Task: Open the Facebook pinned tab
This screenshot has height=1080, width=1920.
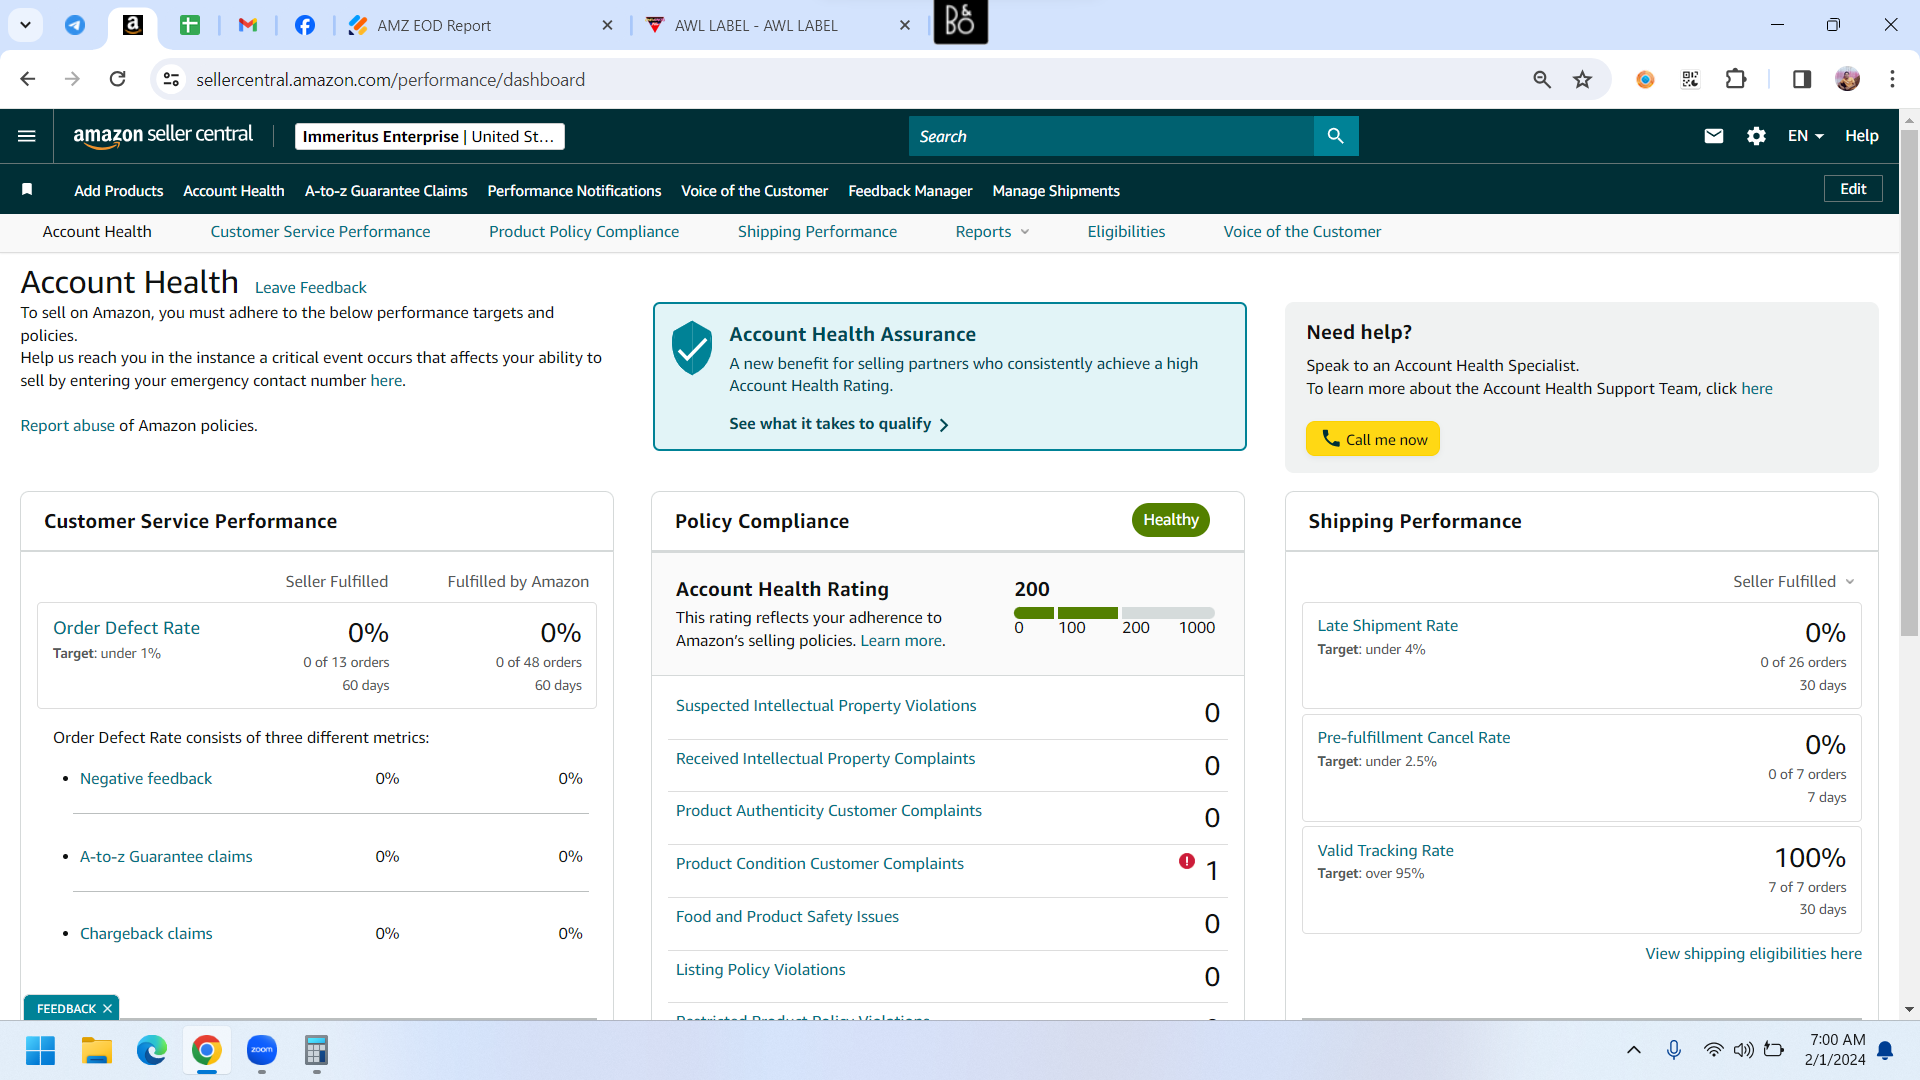Action: (305, 25)
